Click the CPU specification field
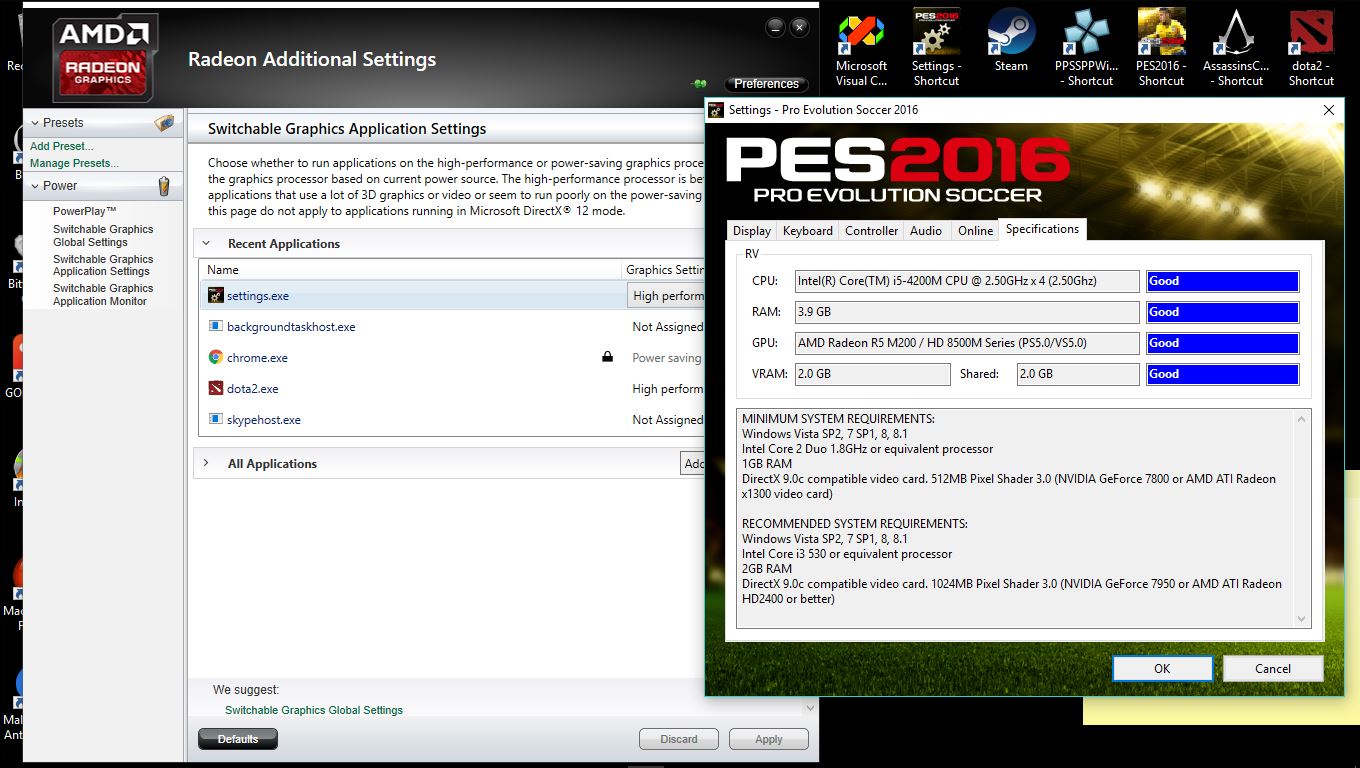This screenshot has height=768, width=1360. [x=967, y=282]
